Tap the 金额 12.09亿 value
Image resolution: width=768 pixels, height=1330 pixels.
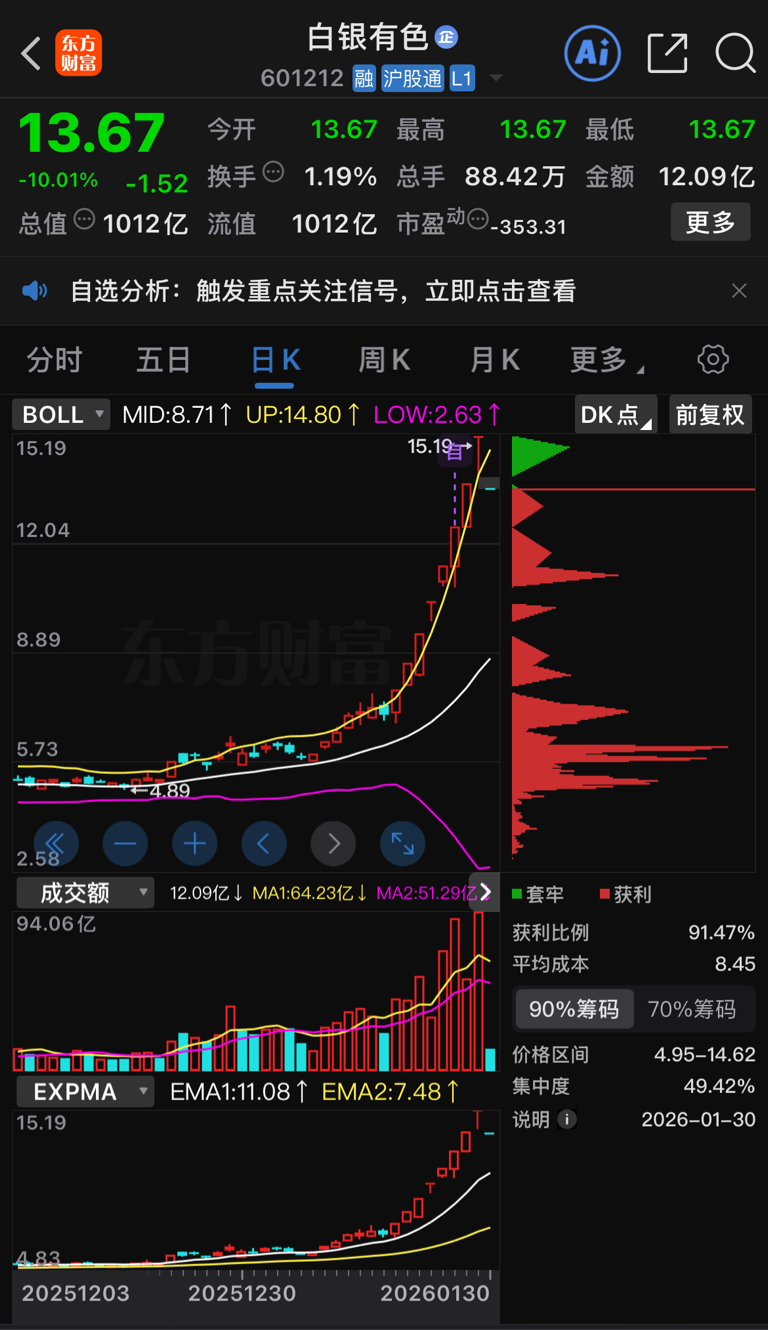[x=706, y=177]
